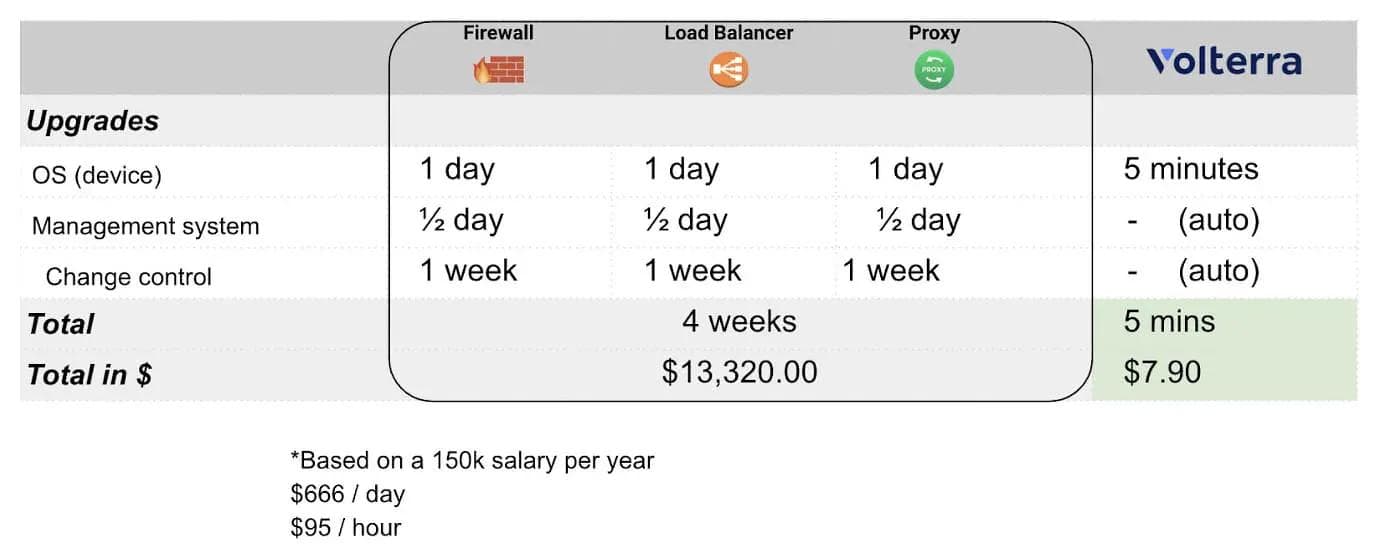Viewport: 1381px width, 555px height.
Task: Click the green Proxy icon
Action: (934, 70)
